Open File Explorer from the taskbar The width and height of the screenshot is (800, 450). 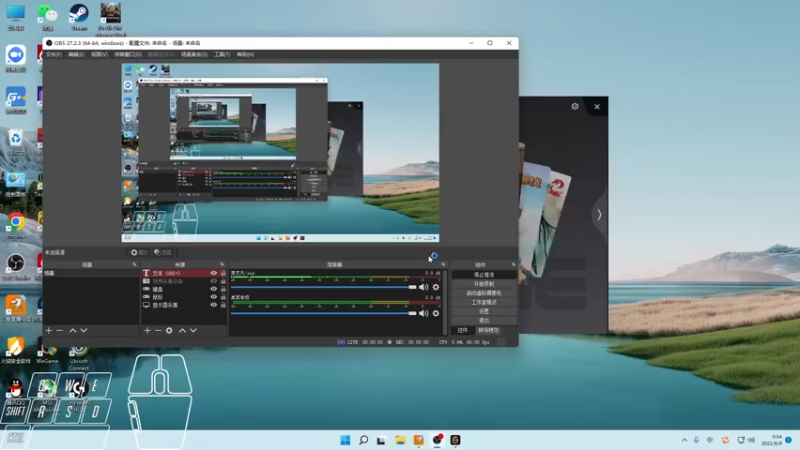(x=400, y=440)
